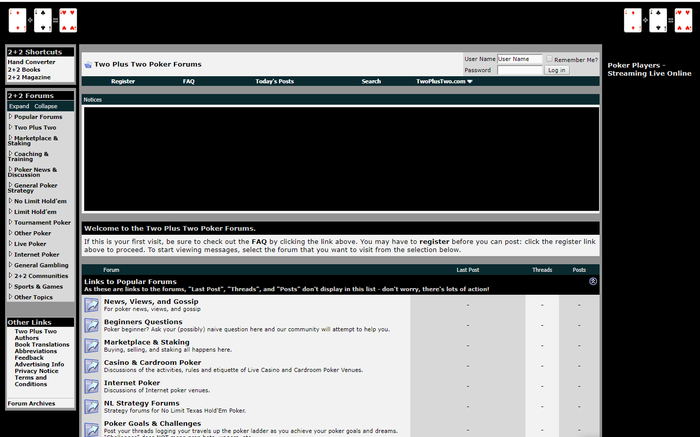Click the forum icon beside NL Strategy Forums
This screenshot has height=437, width=700.
92,407
